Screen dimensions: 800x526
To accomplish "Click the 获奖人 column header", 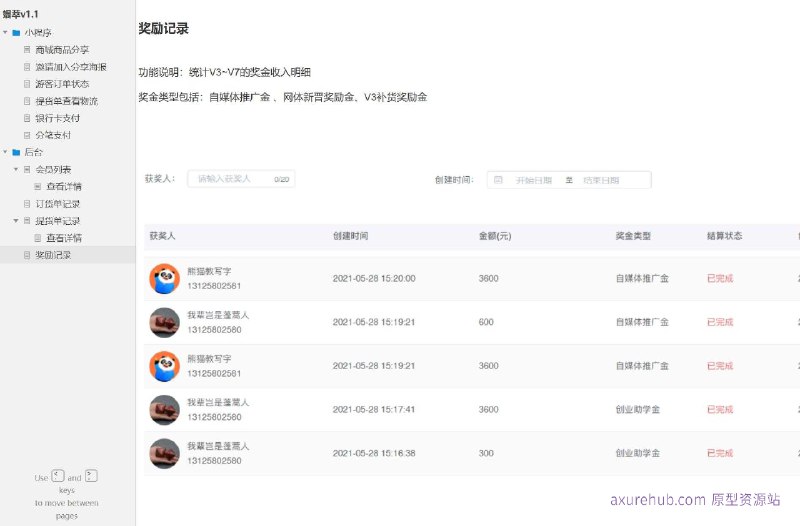I will point(162,236).
